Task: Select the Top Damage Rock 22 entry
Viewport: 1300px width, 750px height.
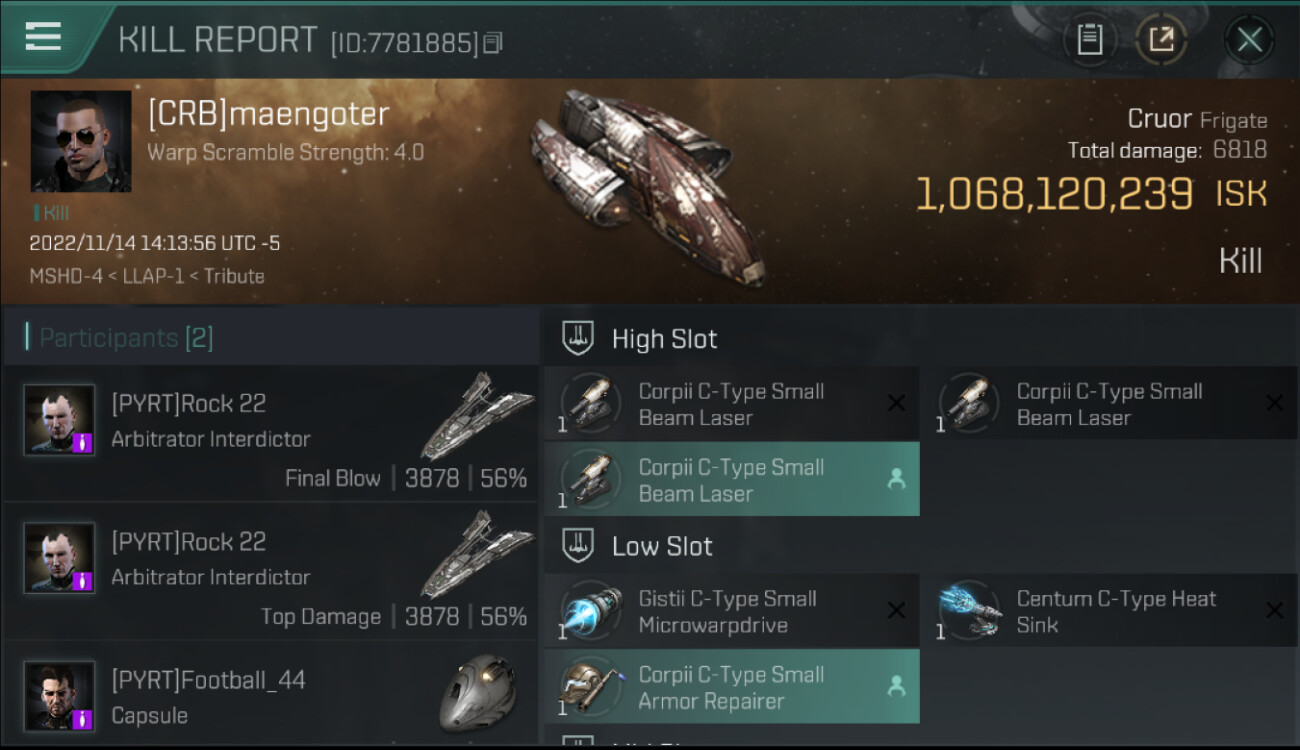Action: 271,571
